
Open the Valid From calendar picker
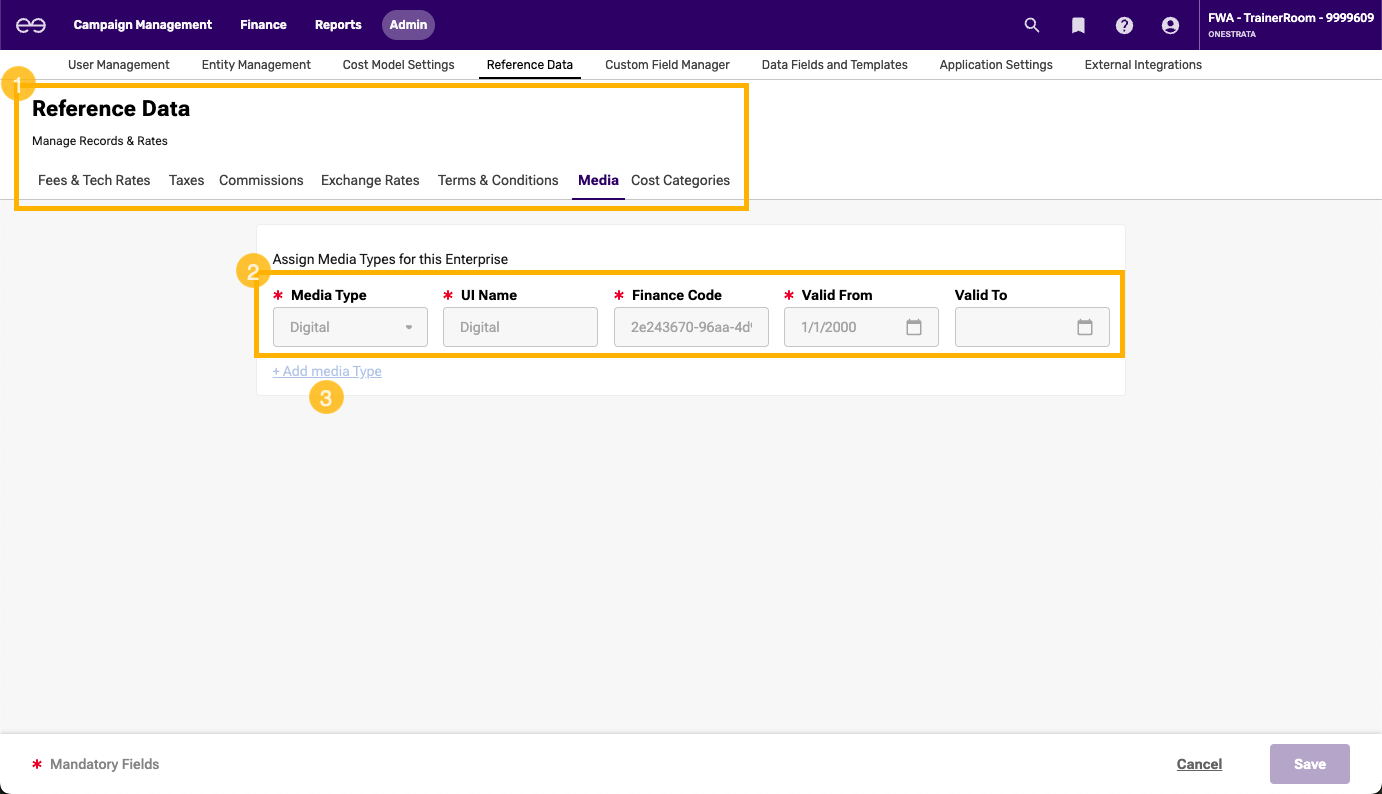click(x=913, y=327)
